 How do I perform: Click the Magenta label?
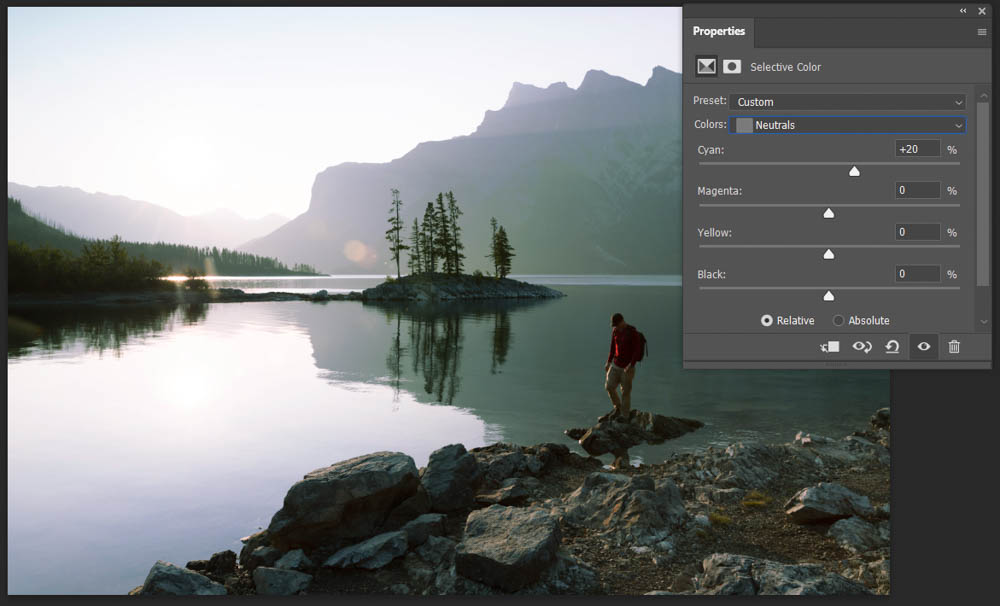[x=719, y=191]
